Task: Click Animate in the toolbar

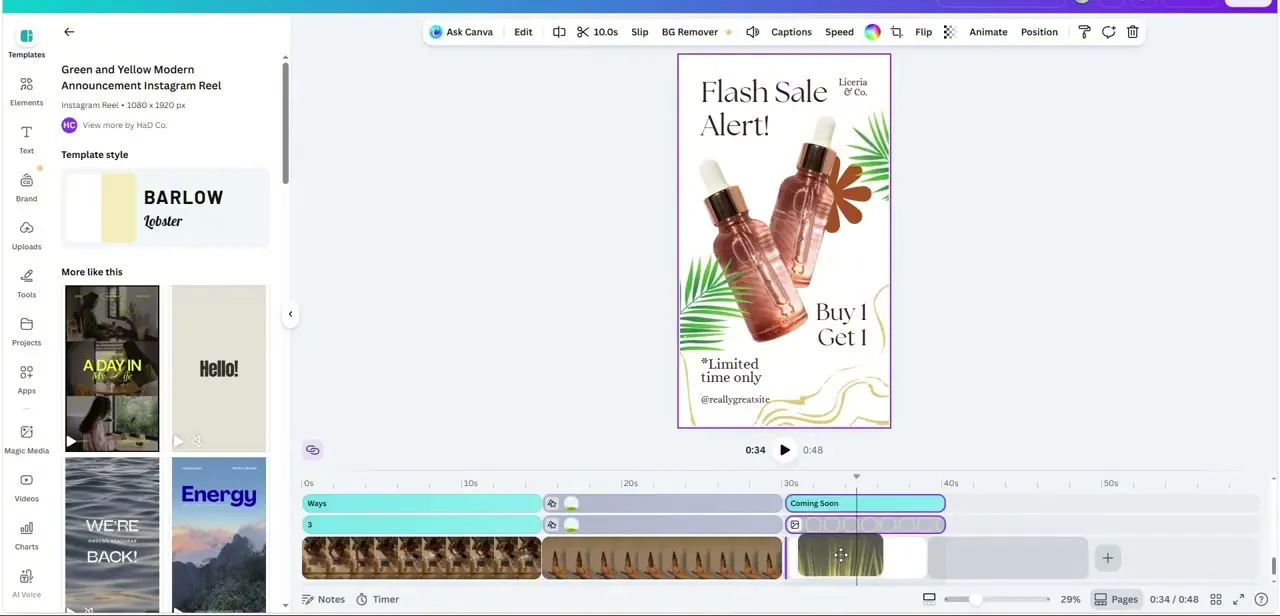Action: coord(988,32)
